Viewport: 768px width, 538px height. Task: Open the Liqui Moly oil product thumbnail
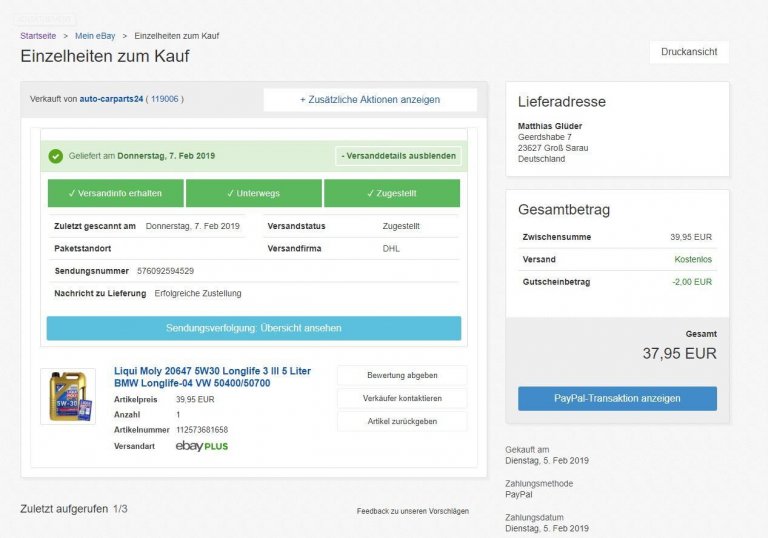pyautogui.click(x=68, y=396)
